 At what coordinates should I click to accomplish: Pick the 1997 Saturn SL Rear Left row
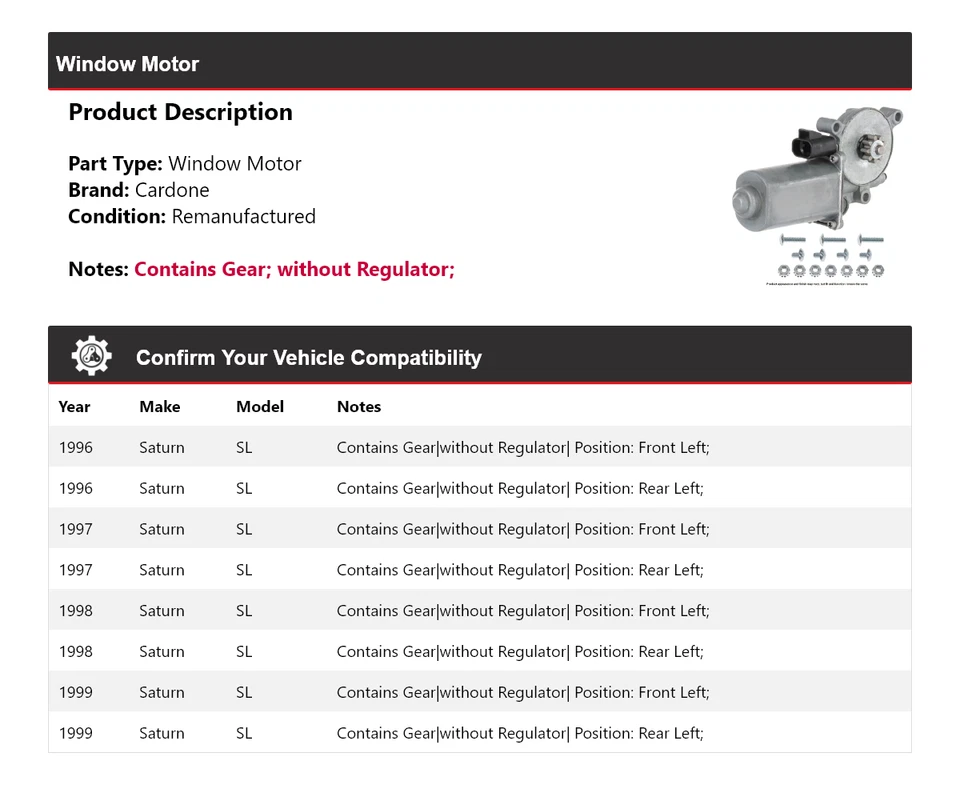click(480, 570)
